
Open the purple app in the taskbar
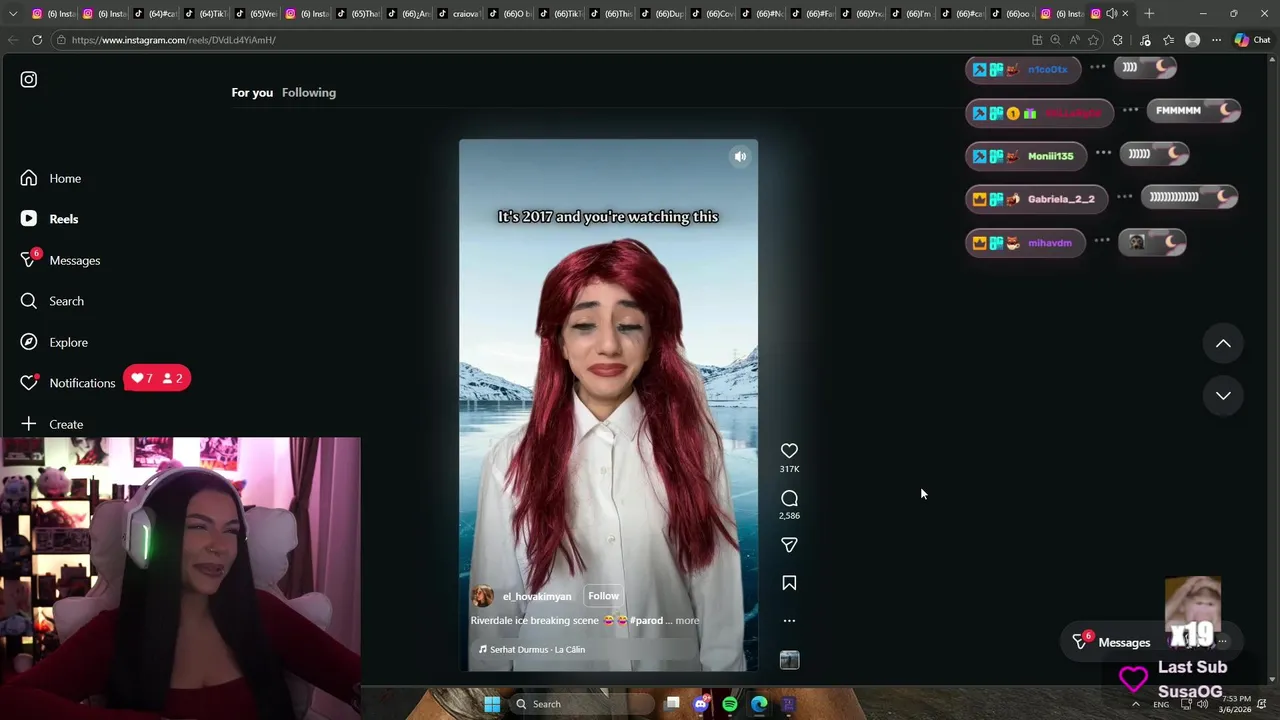pos(788,704)
